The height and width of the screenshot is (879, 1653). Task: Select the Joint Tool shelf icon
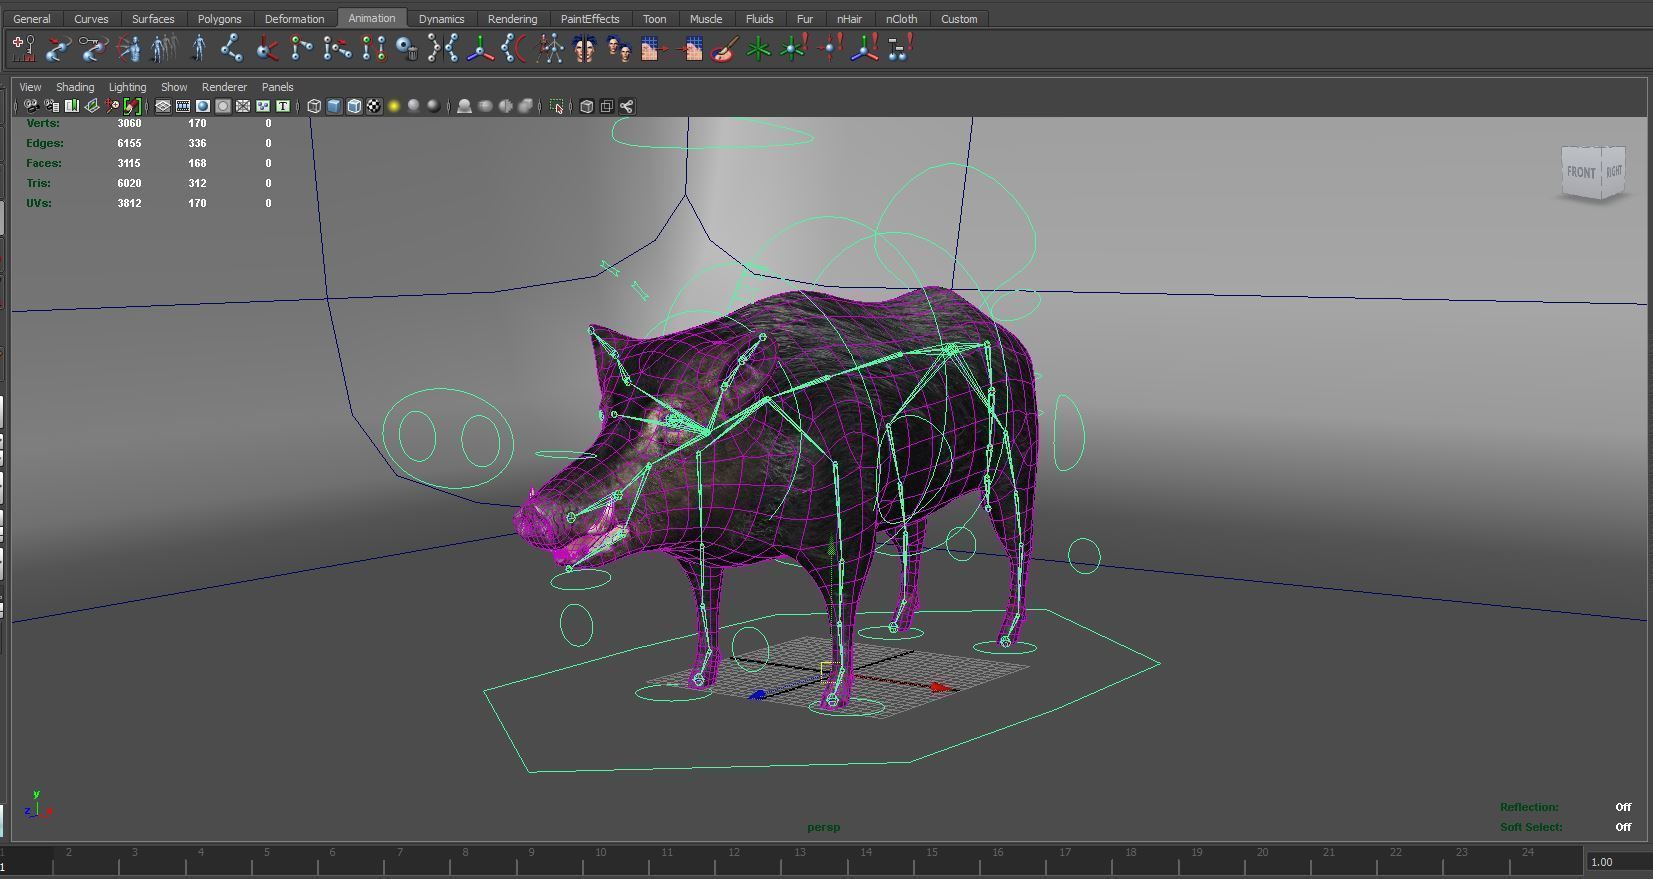coord(231,48)
